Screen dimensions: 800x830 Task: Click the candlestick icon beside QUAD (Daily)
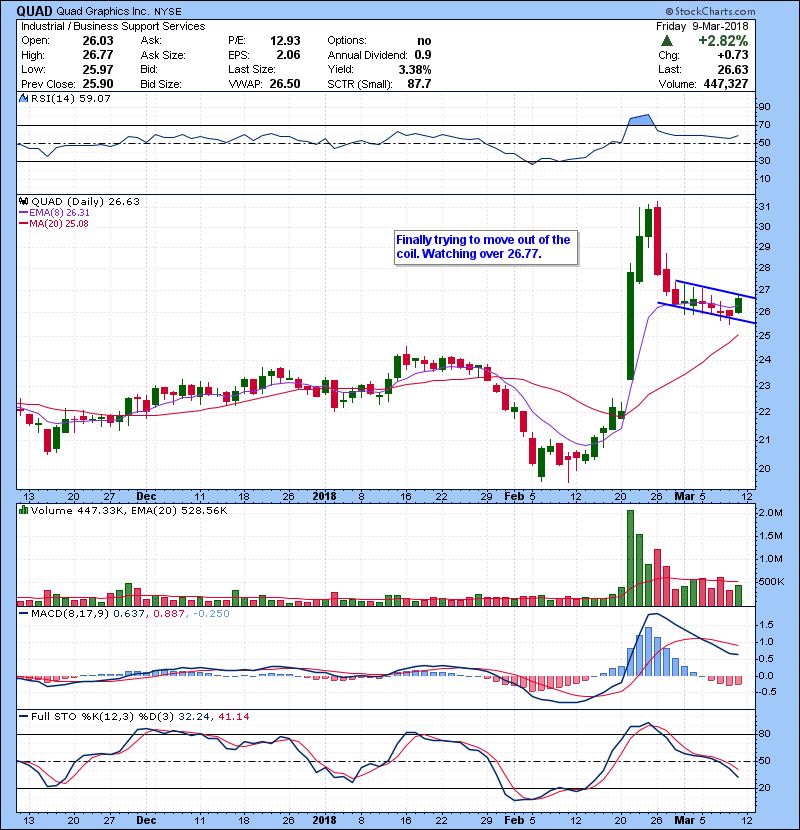click(x=23, y=201)
